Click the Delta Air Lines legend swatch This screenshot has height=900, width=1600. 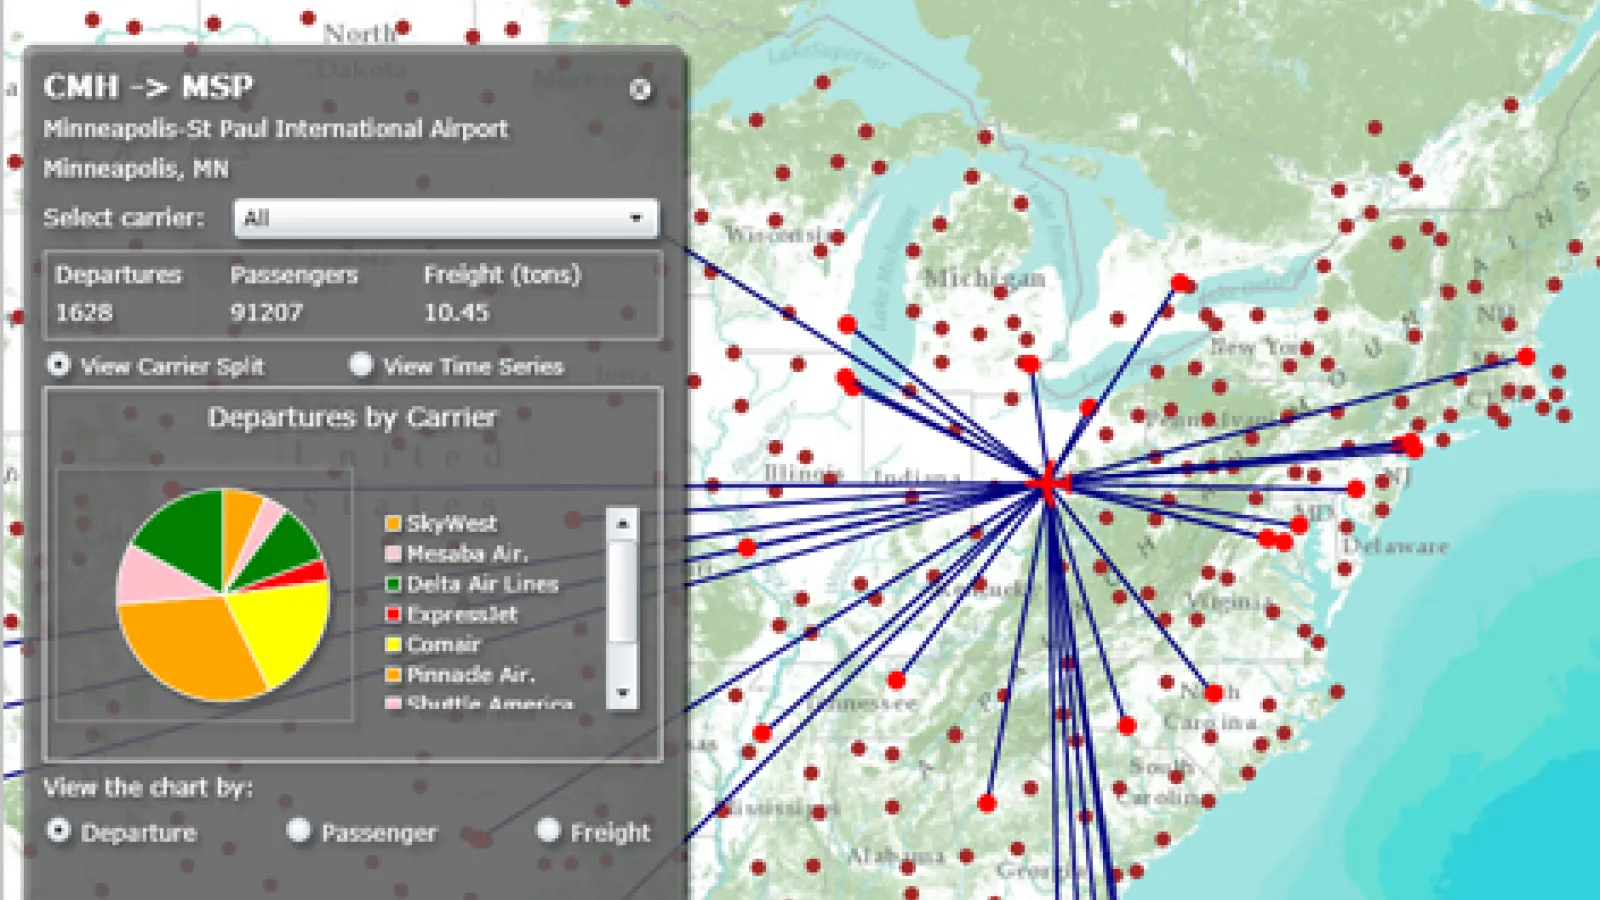click(393, 584)
